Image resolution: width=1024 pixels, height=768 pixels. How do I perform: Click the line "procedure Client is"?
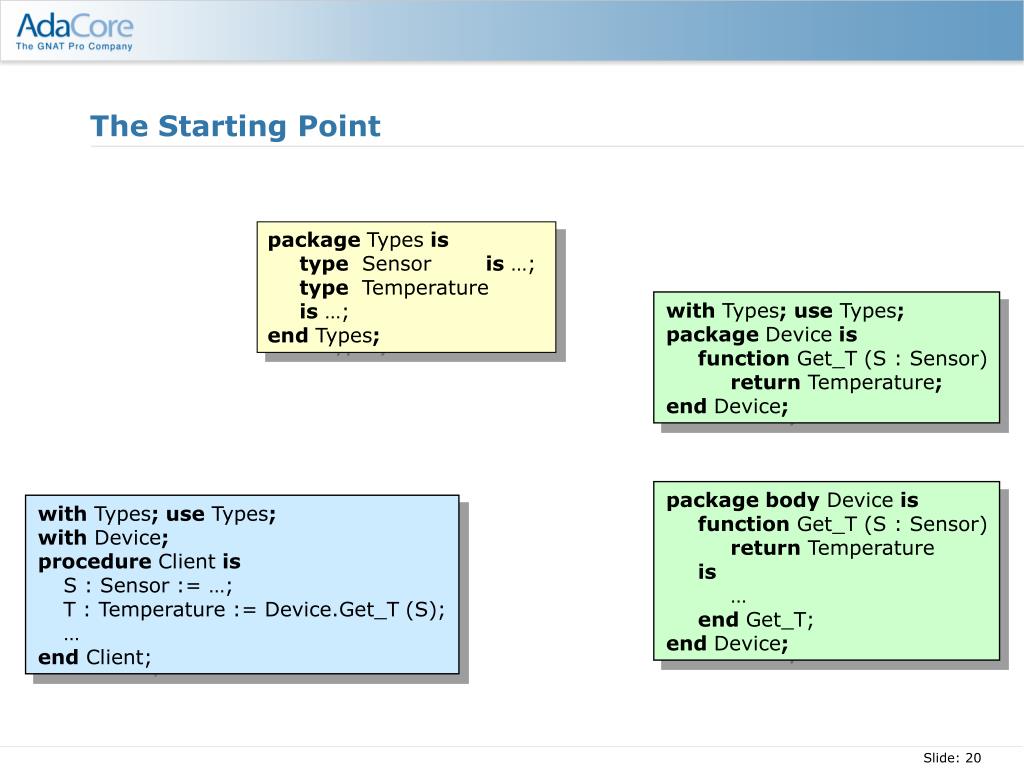tap(139, 562)
